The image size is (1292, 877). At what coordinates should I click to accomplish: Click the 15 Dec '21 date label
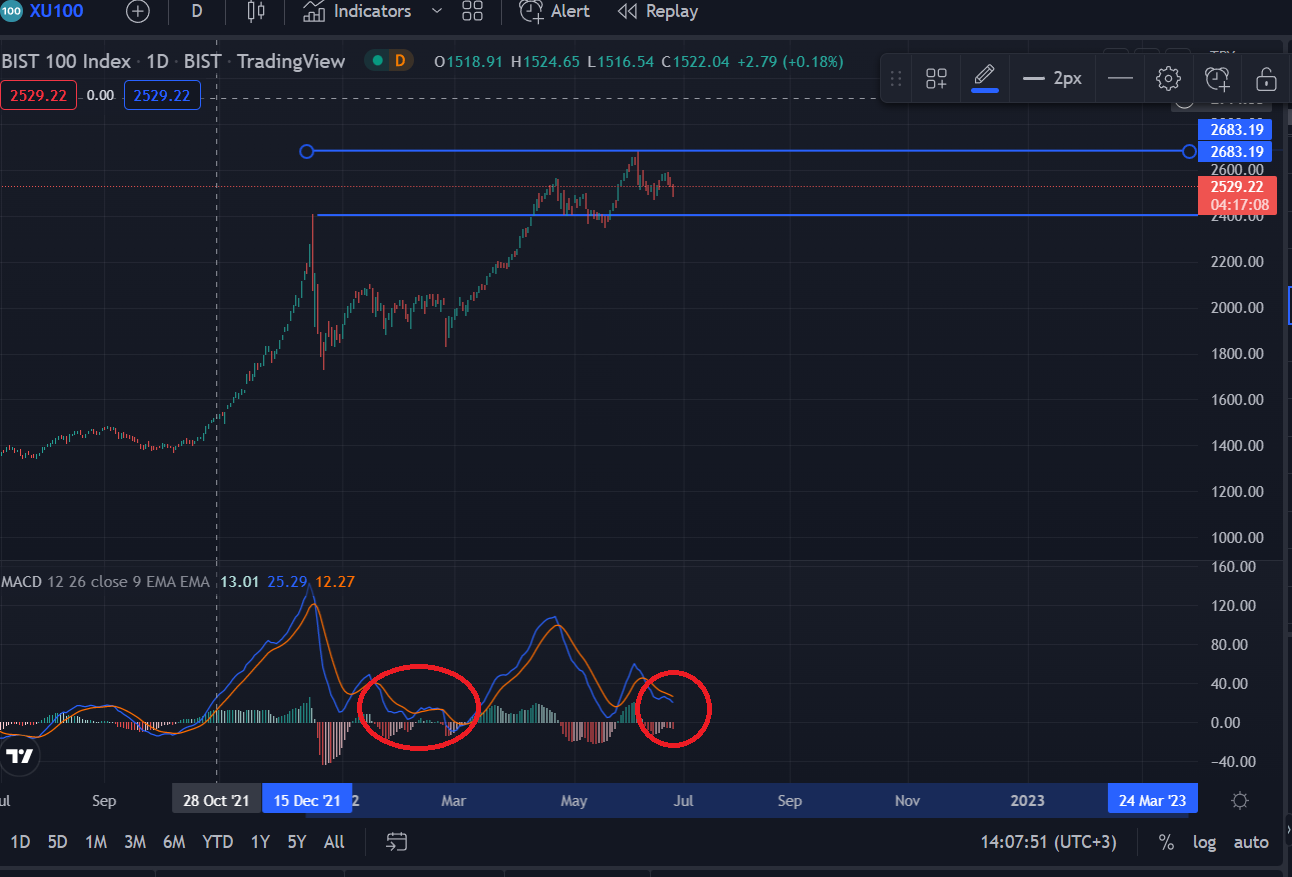[x=307, y=800]
